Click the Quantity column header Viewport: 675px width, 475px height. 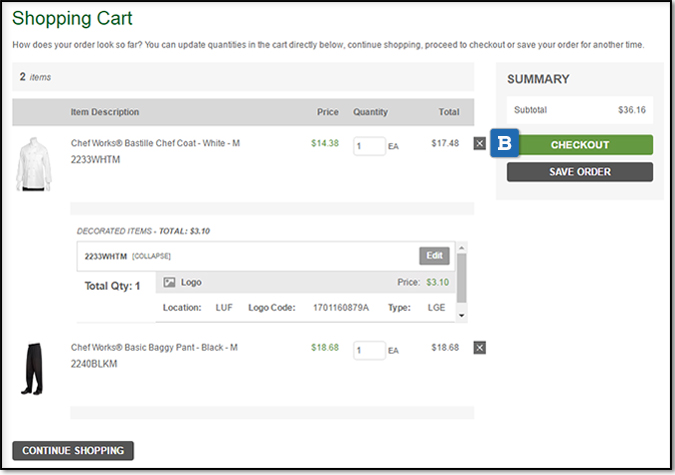click(370, 112)
